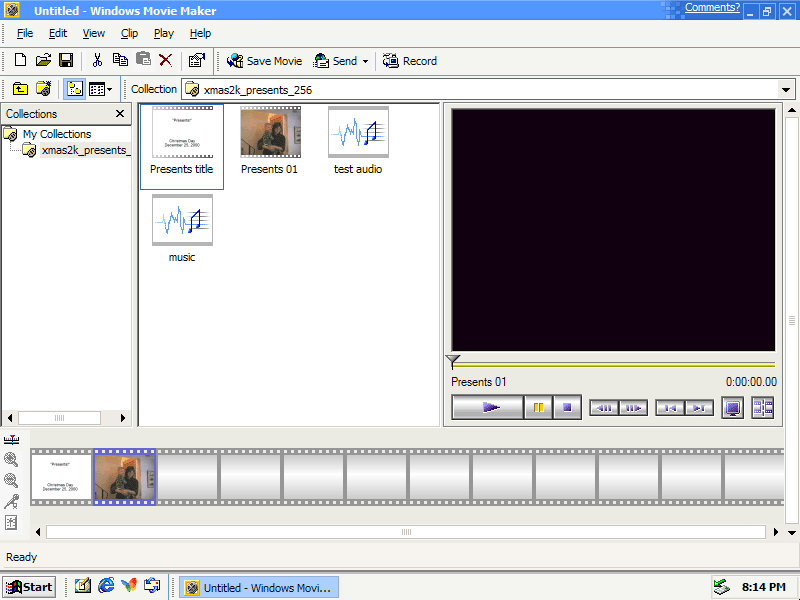
Task: Pause playback with the Pause button
Action: tap(538, 407)
